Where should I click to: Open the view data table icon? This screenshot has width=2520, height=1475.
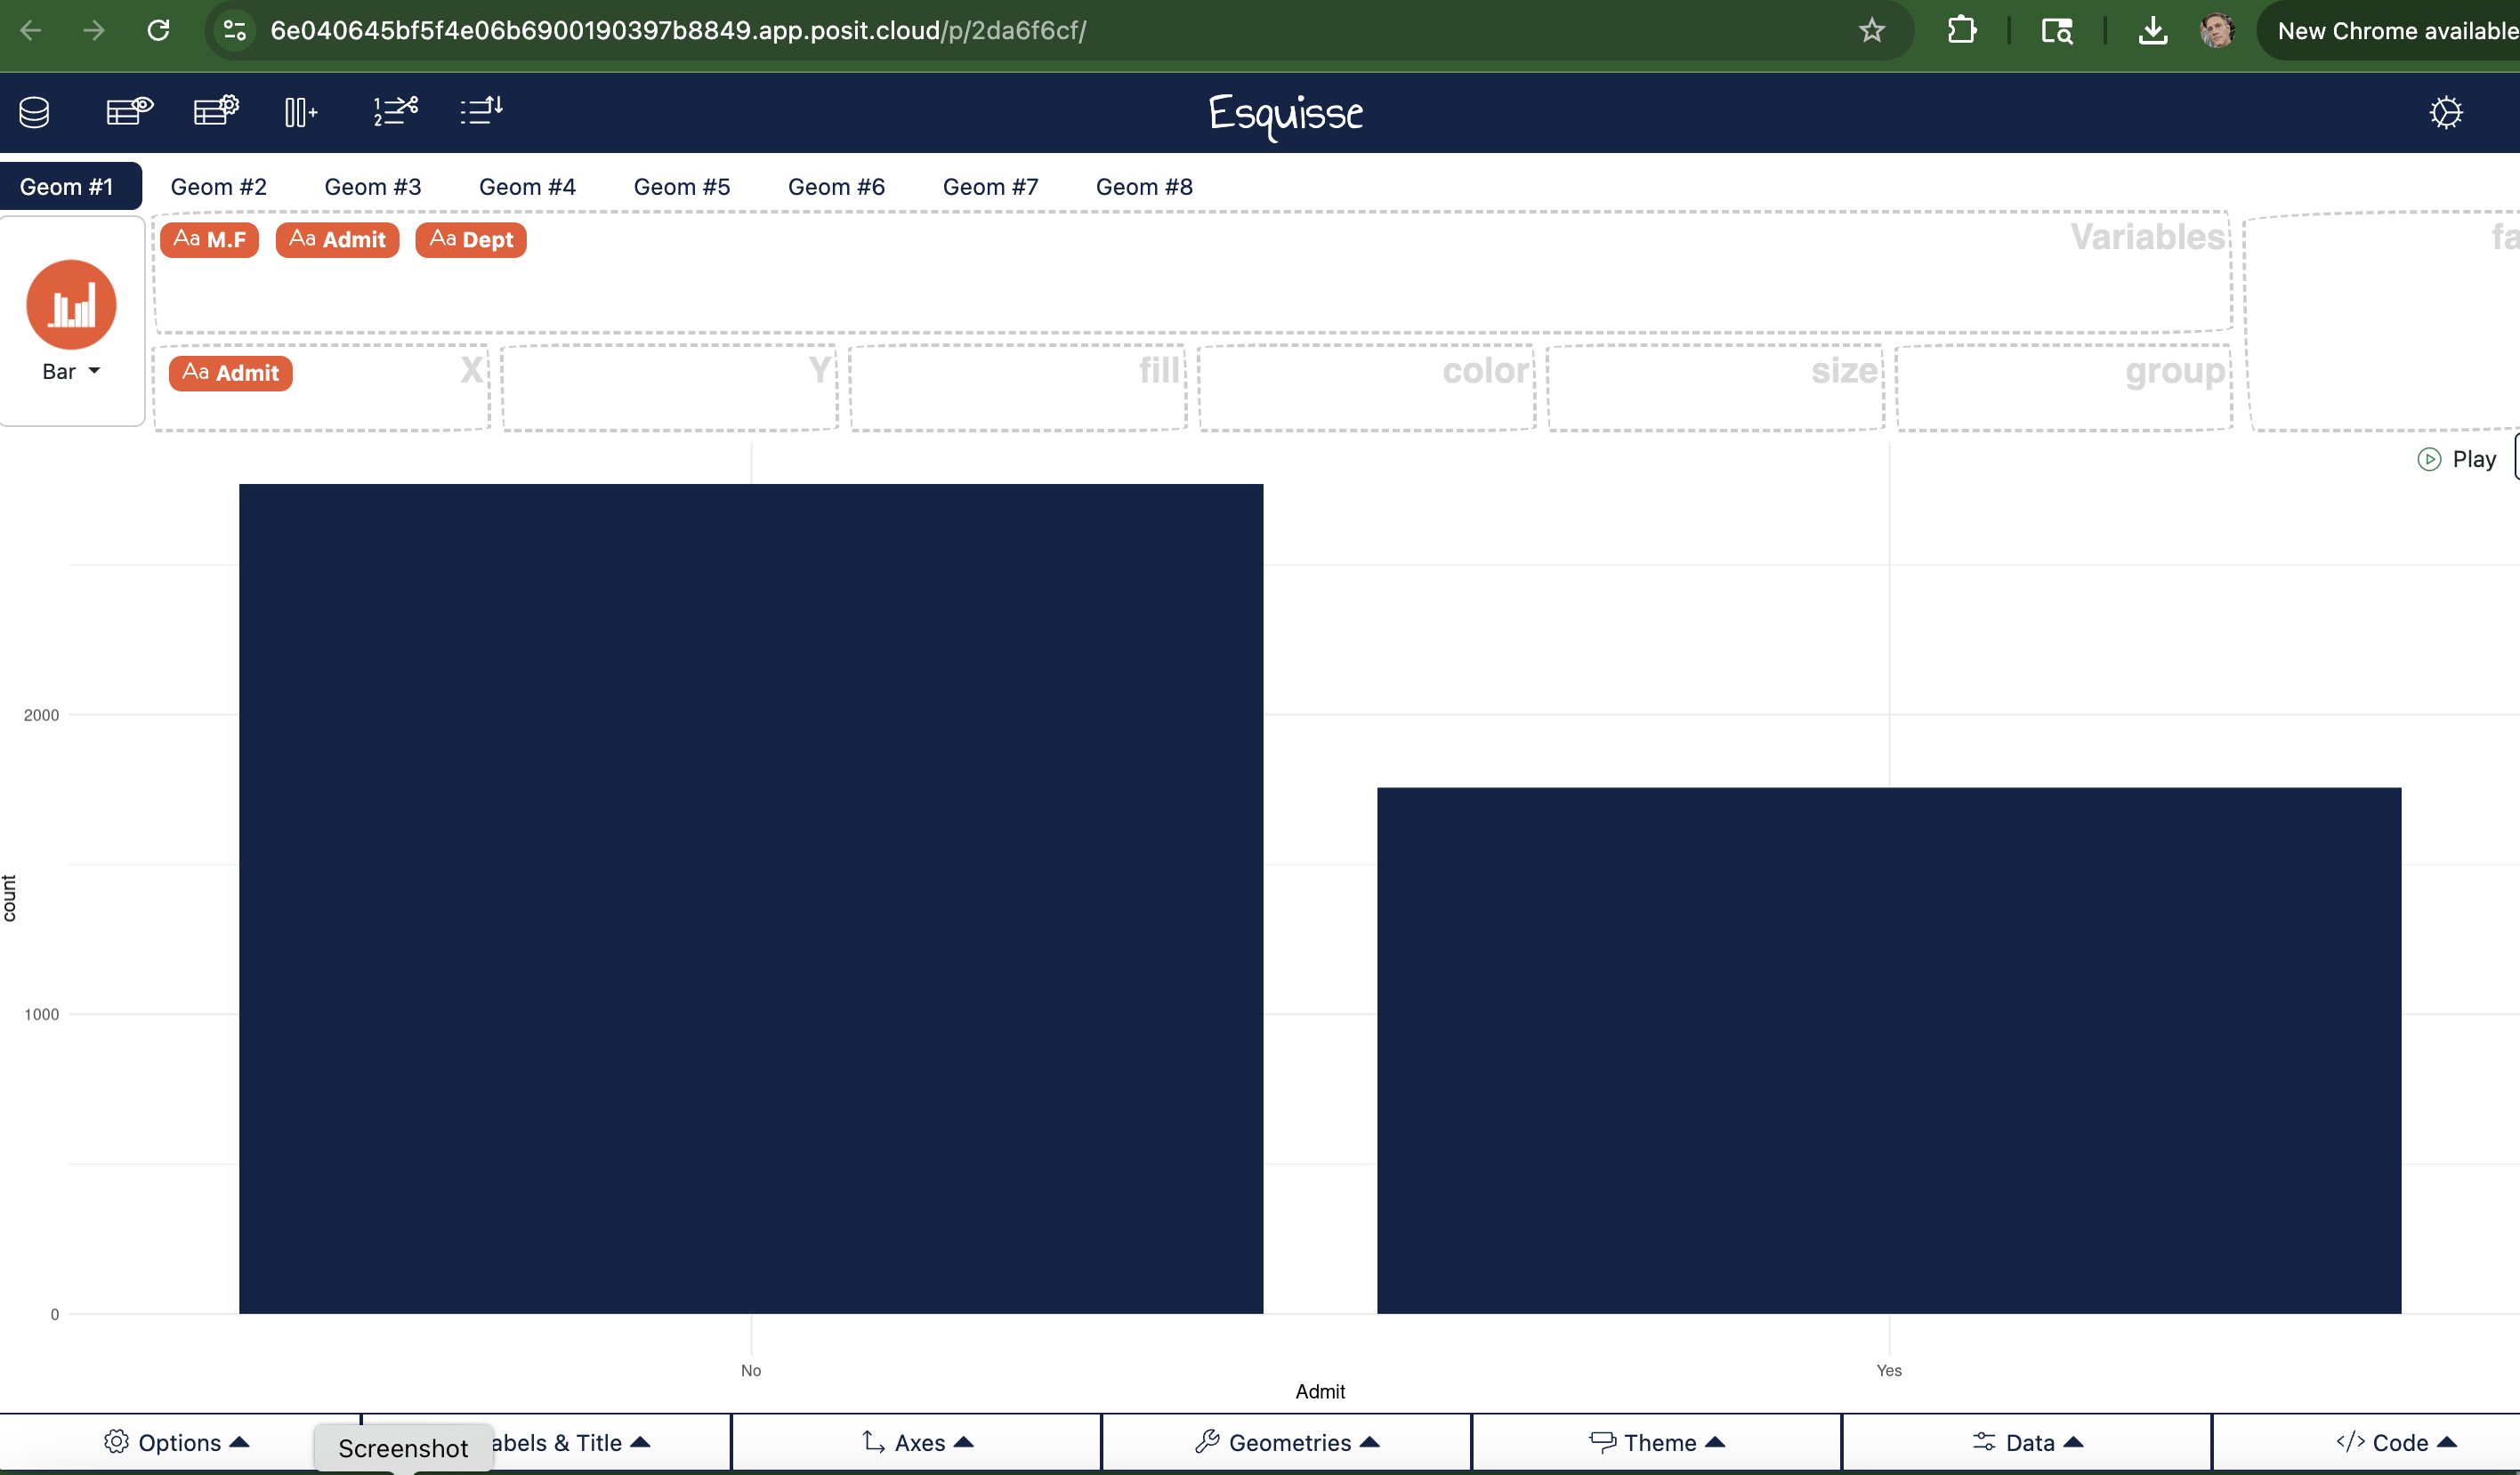point(129,110)
